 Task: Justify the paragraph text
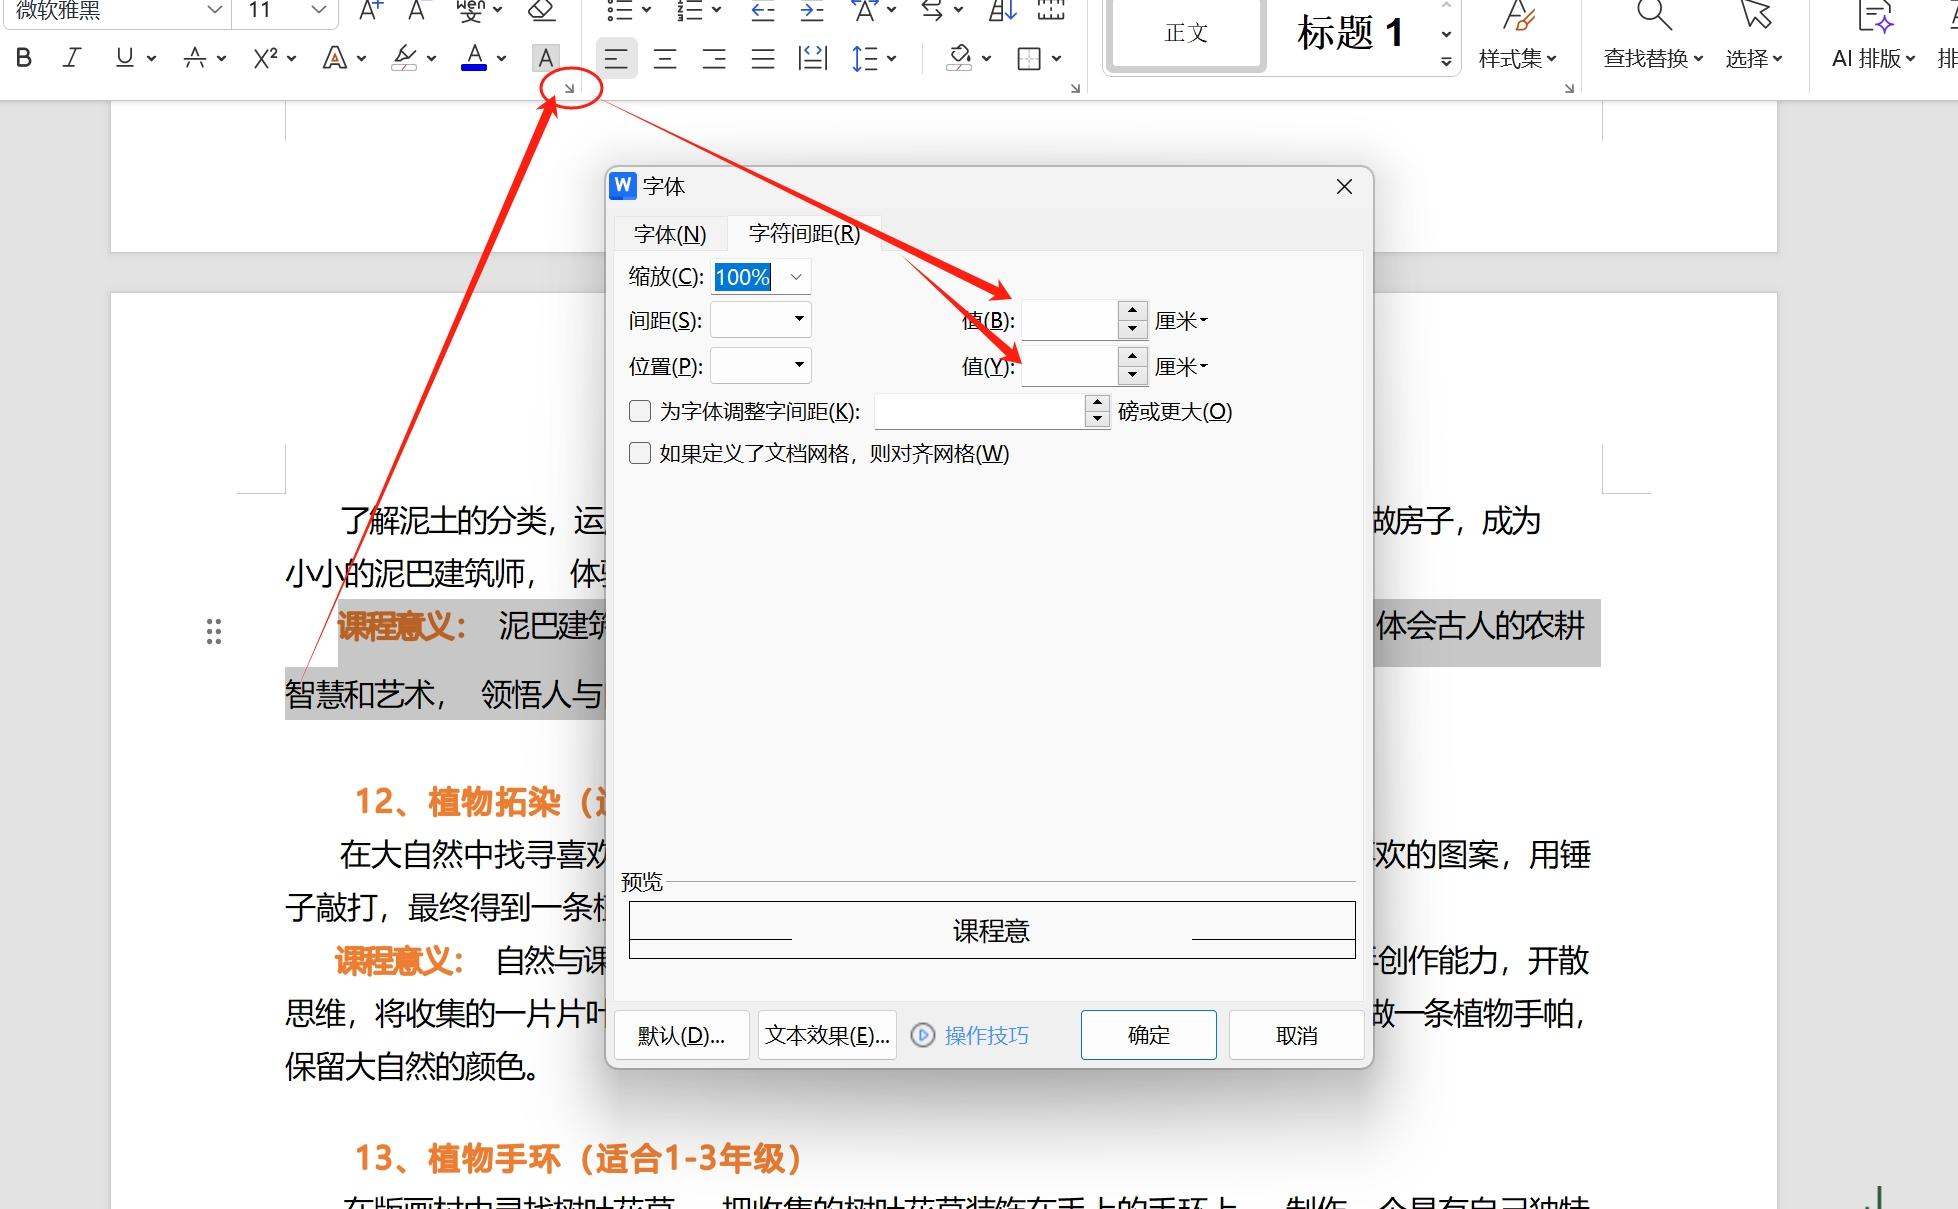(763, 59)
